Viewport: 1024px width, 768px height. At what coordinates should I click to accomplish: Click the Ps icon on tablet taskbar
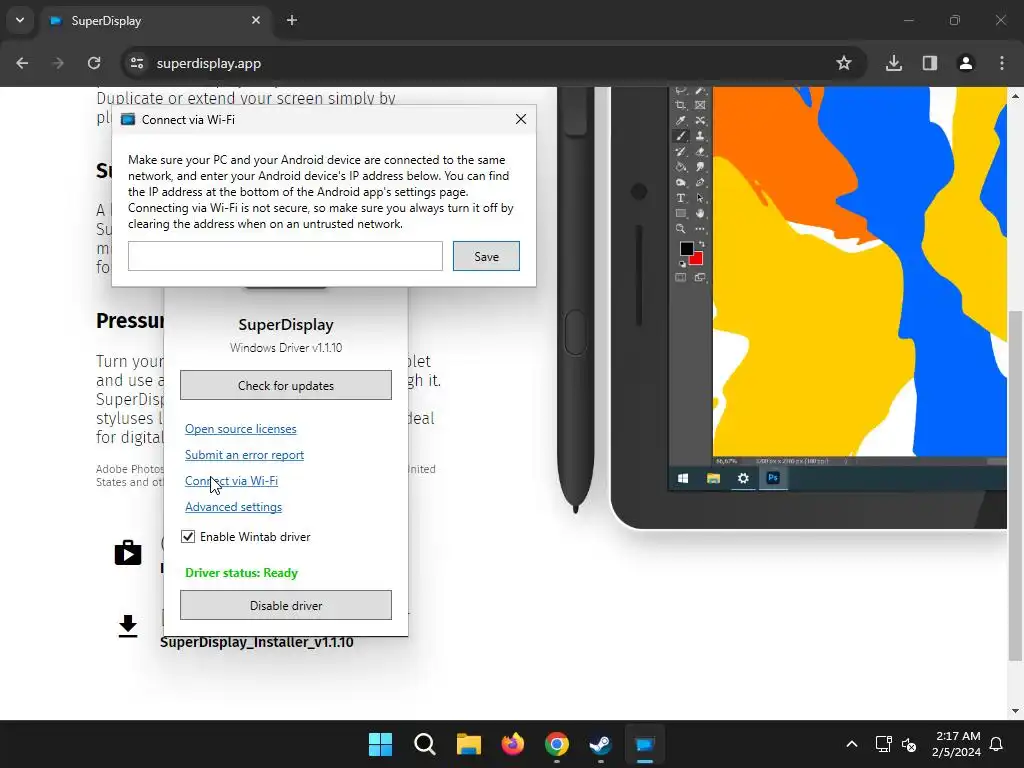click(x=773, y=478)
